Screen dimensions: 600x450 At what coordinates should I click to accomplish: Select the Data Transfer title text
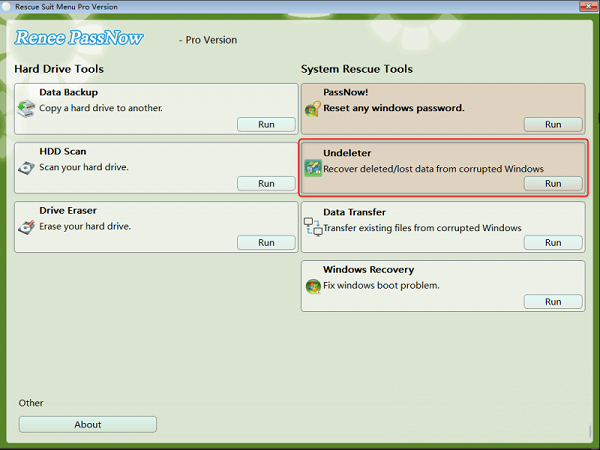point(354,212)
